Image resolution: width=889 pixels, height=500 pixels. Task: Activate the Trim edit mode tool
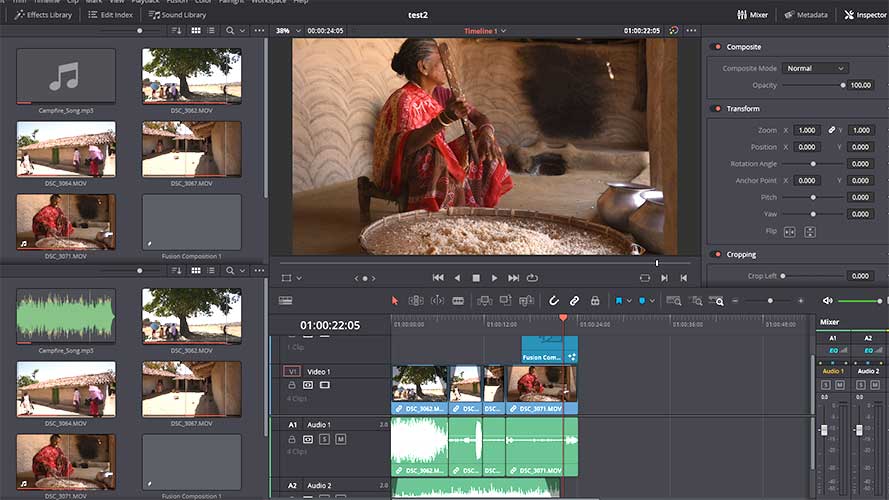416,300
